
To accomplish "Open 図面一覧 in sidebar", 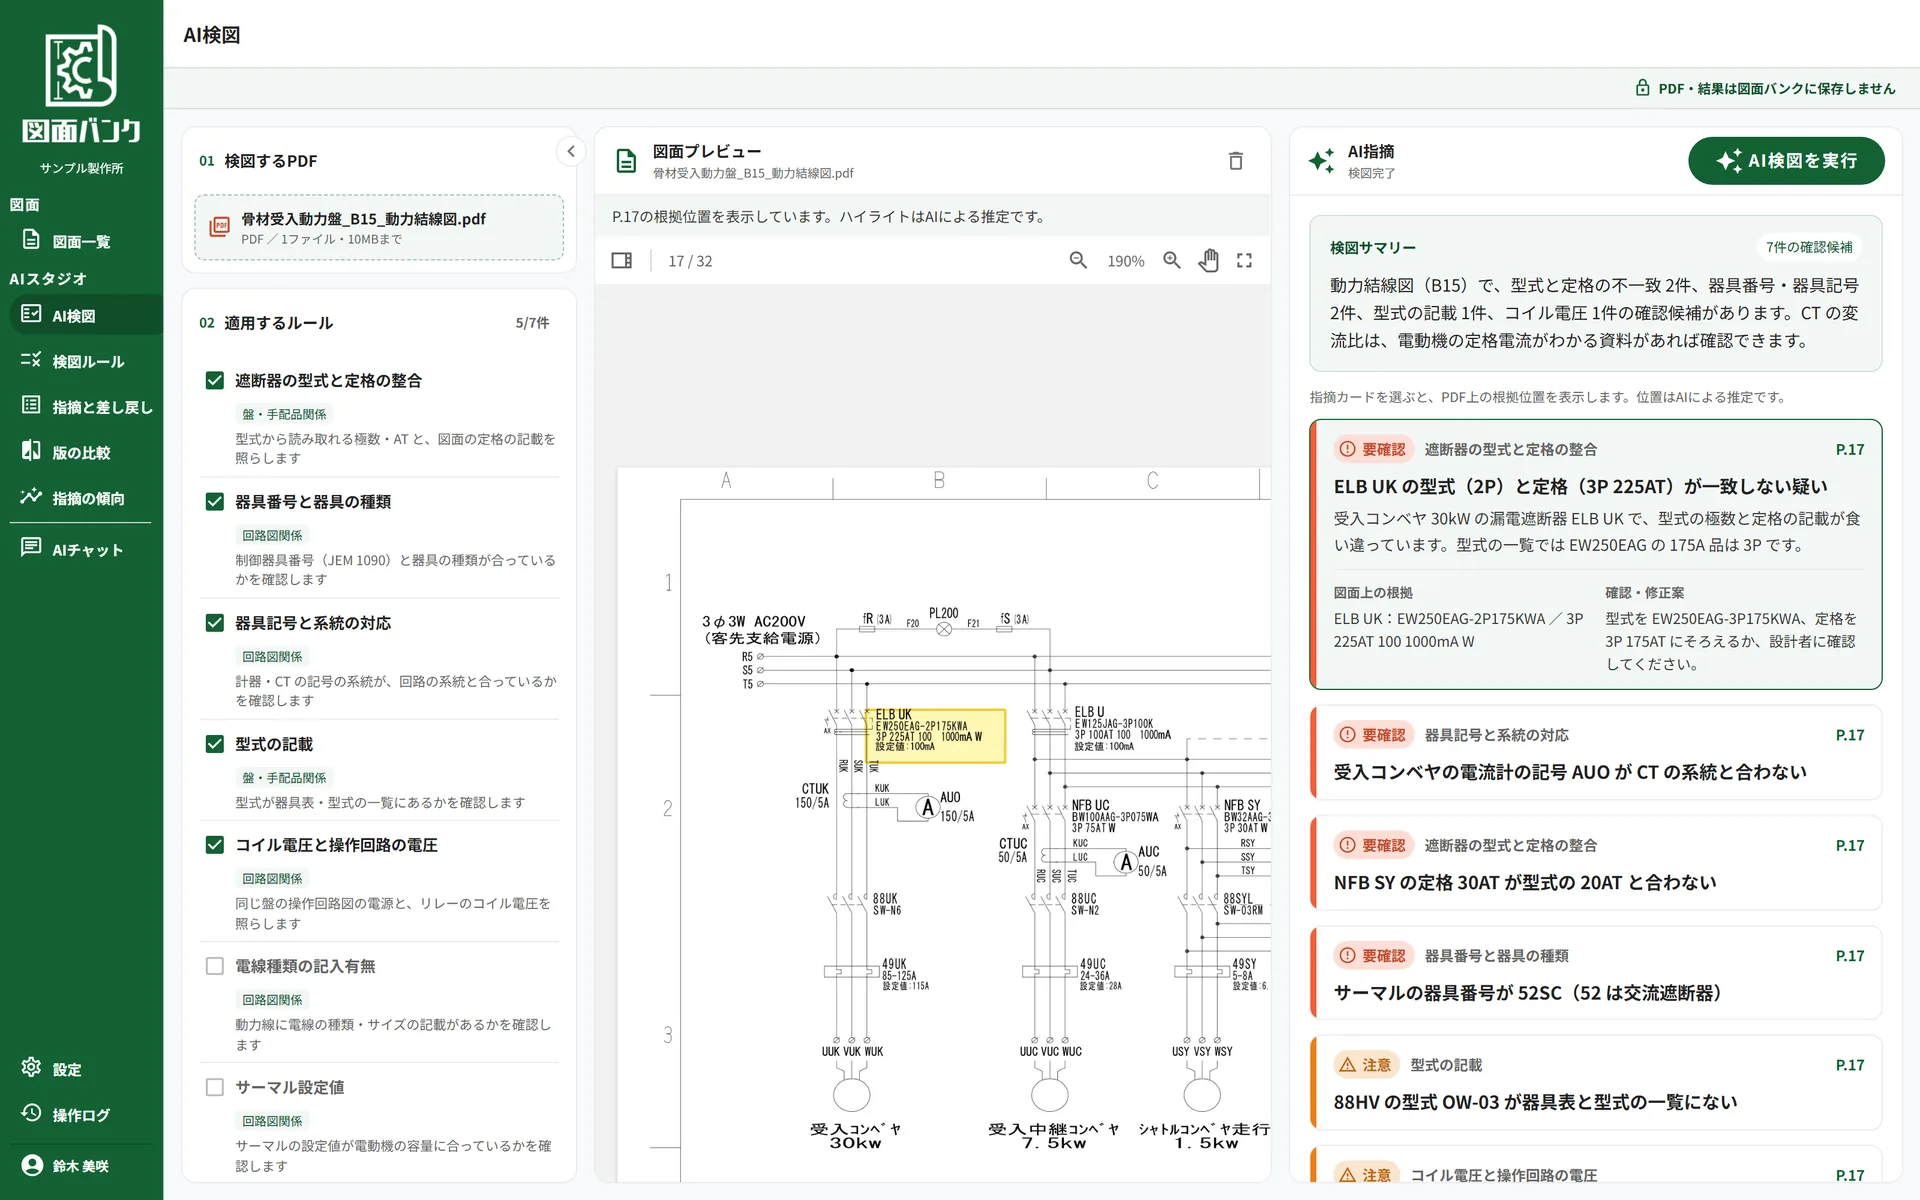I will click(81, 241).
